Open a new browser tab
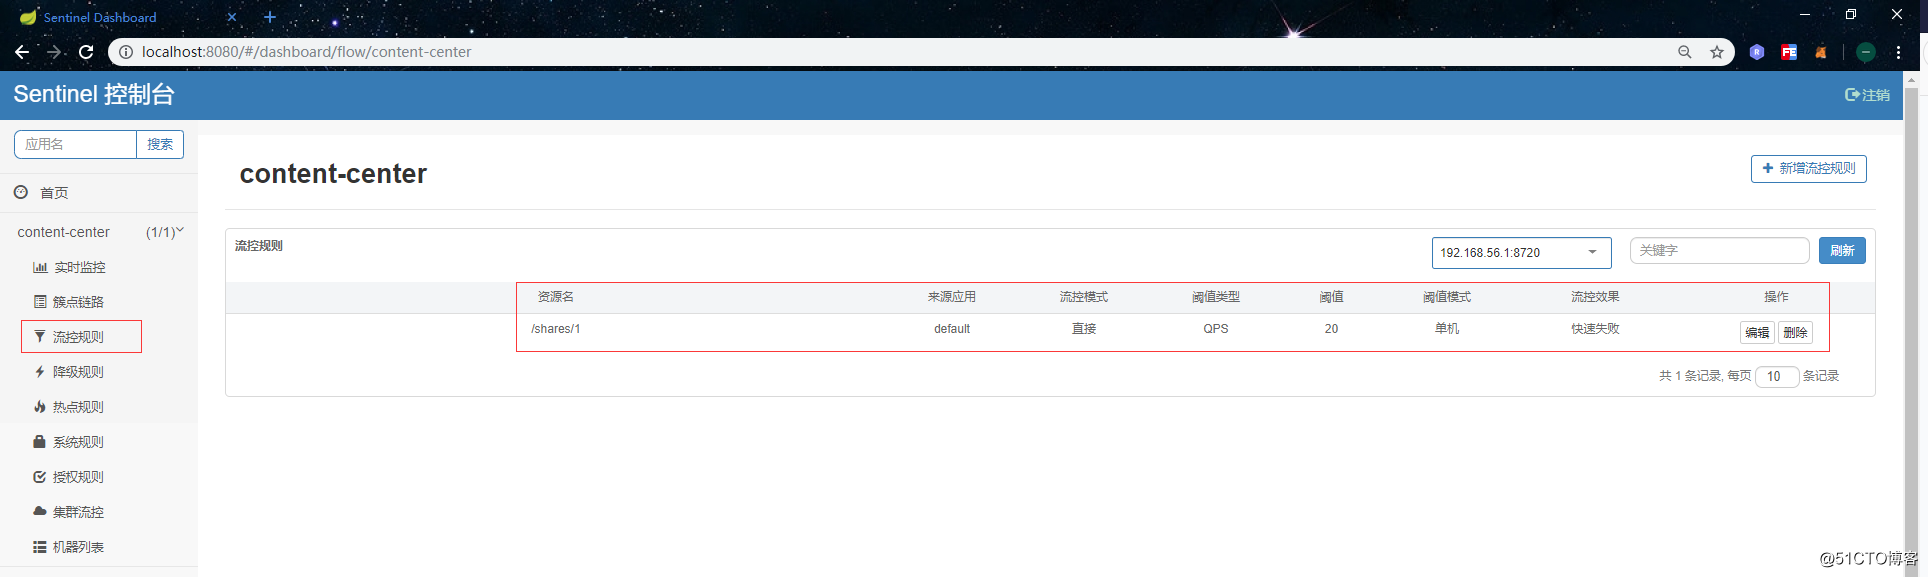This screenshot has width=1928, height=577. click(270, 17)
